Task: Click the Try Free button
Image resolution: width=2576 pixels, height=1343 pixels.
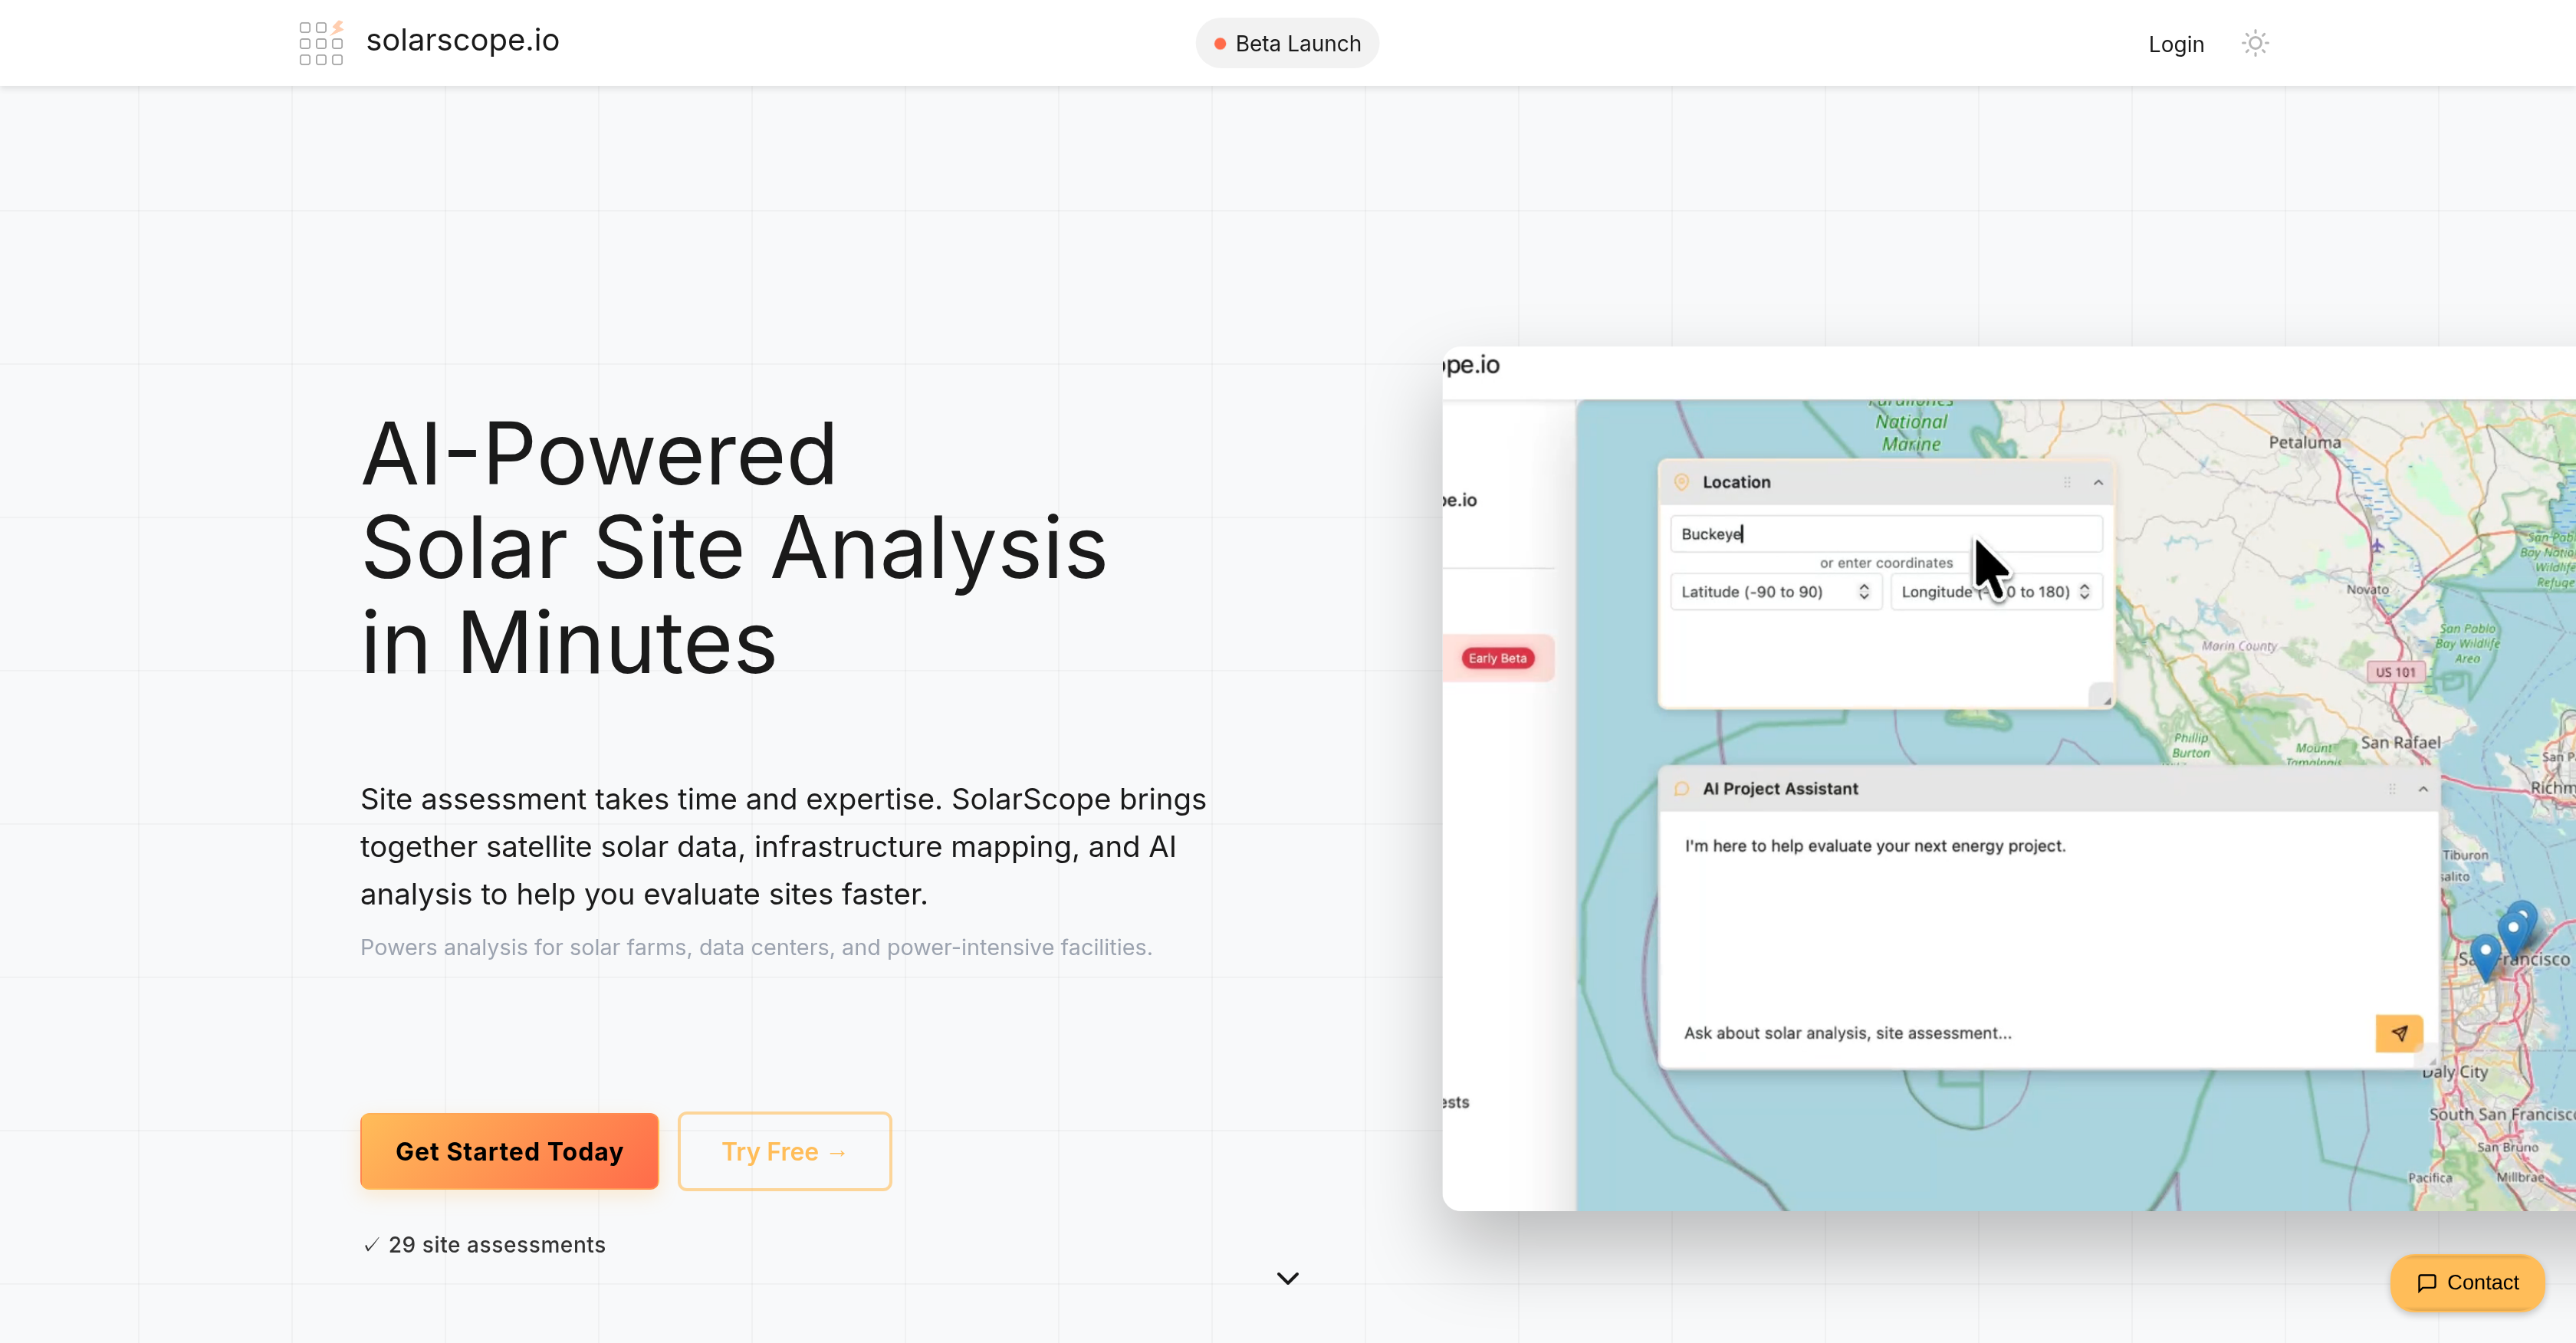Action: click(784, 1151)
